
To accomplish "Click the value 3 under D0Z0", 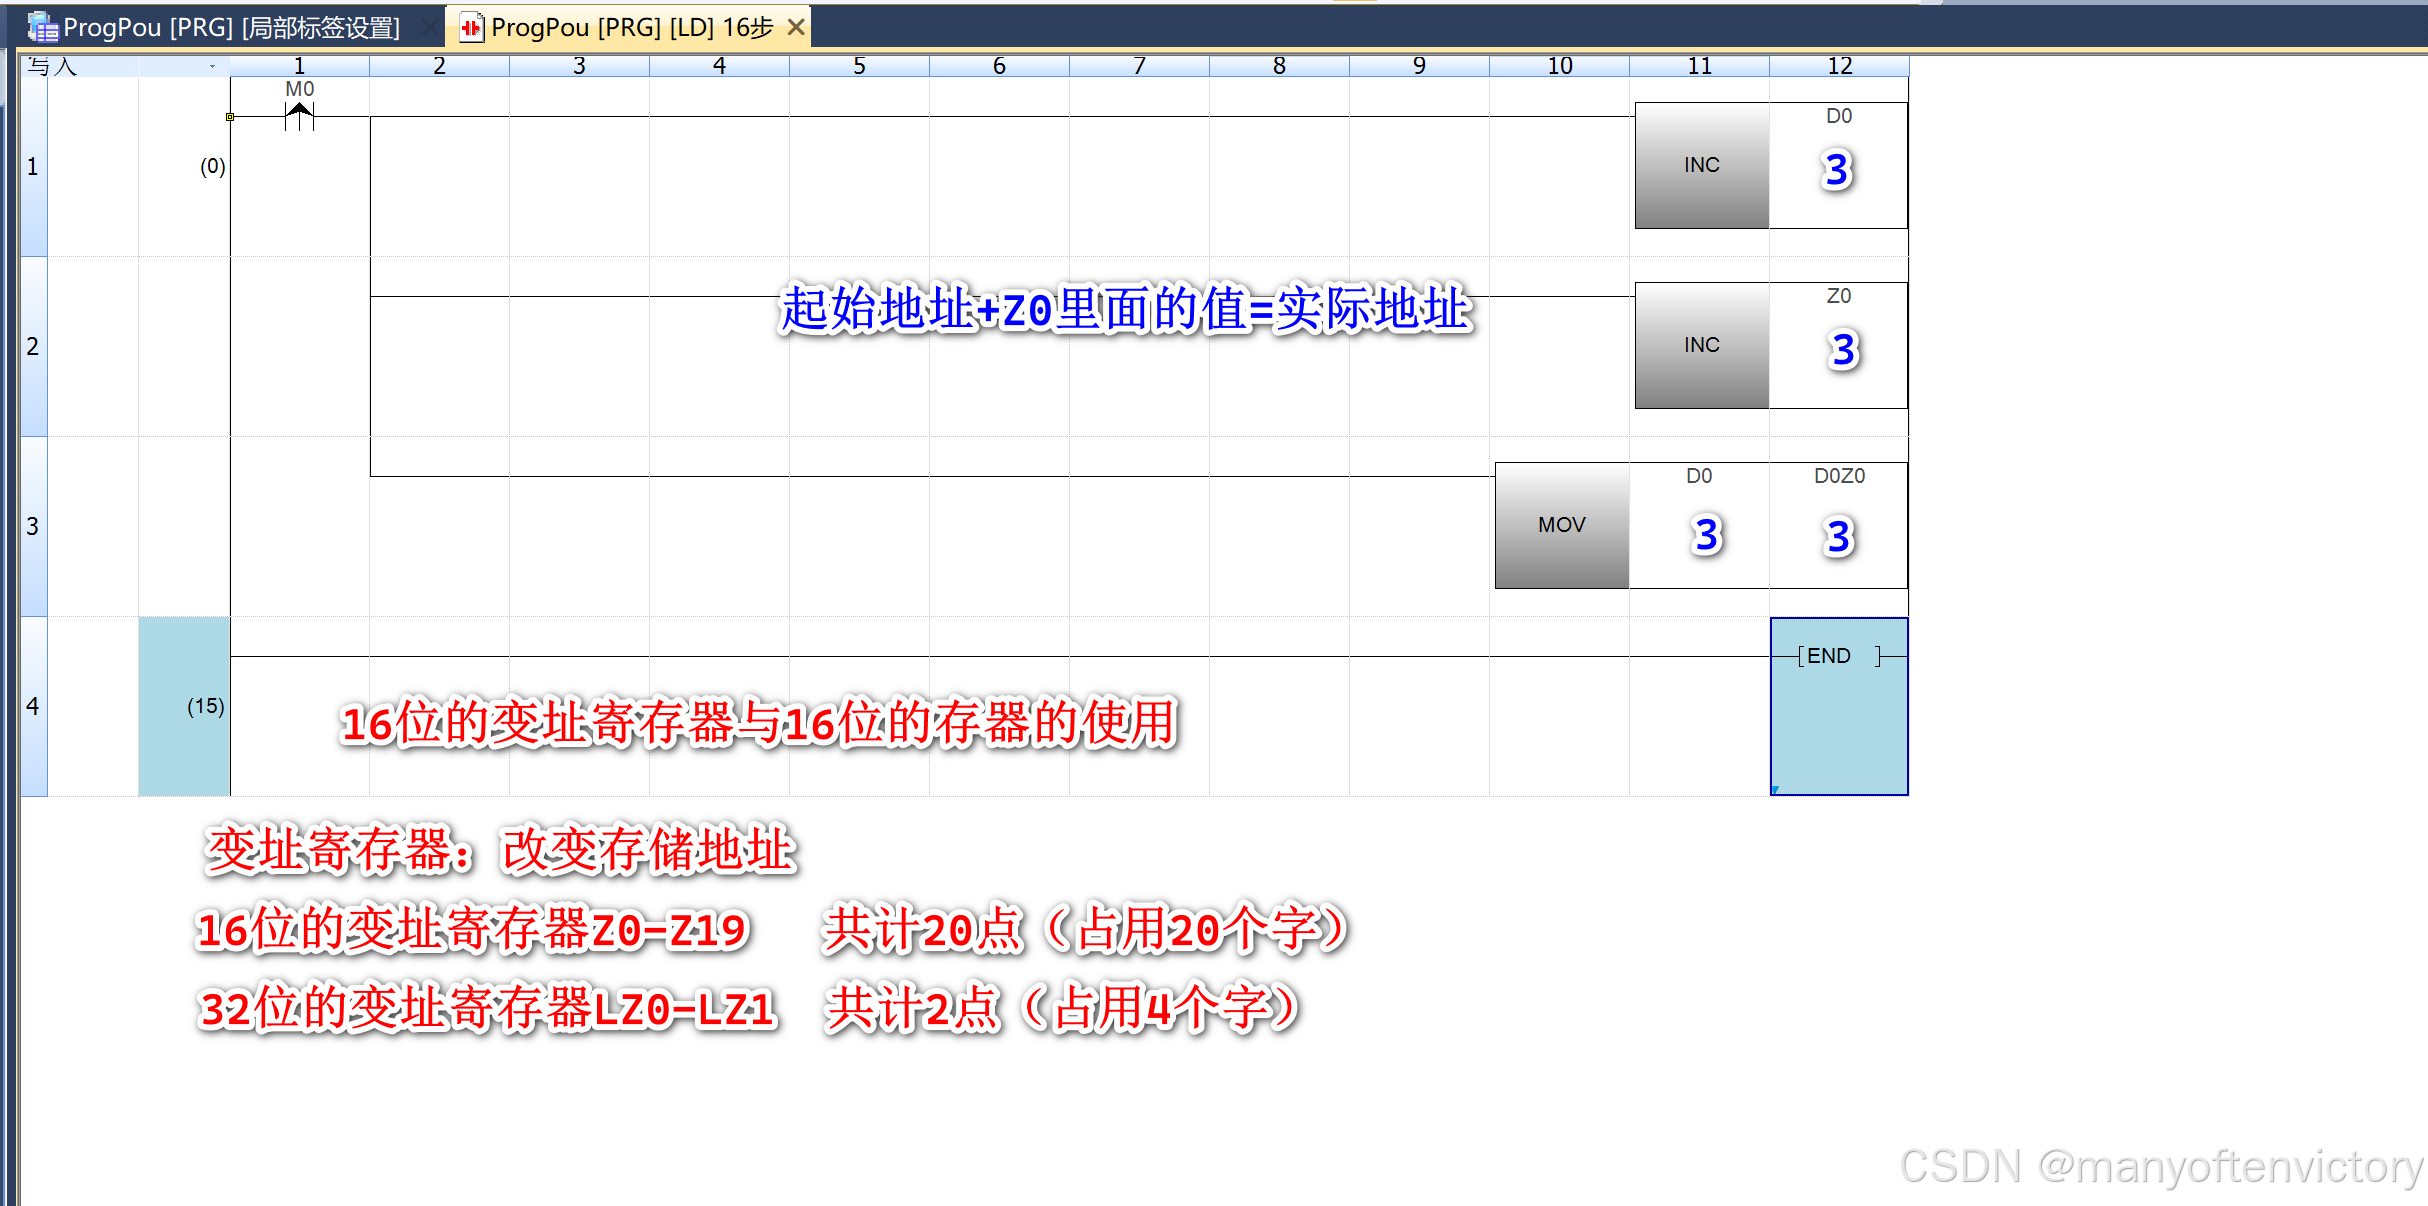I will [1838, 537].
